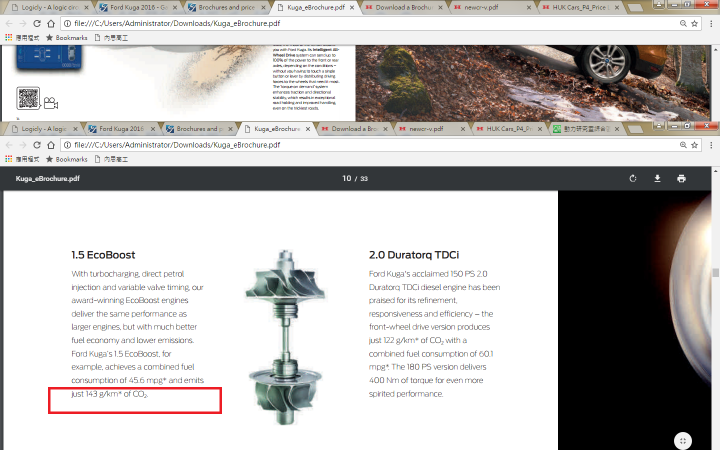Click the video camera icon beside the QR code
The image size is (720, 450).
51,103
